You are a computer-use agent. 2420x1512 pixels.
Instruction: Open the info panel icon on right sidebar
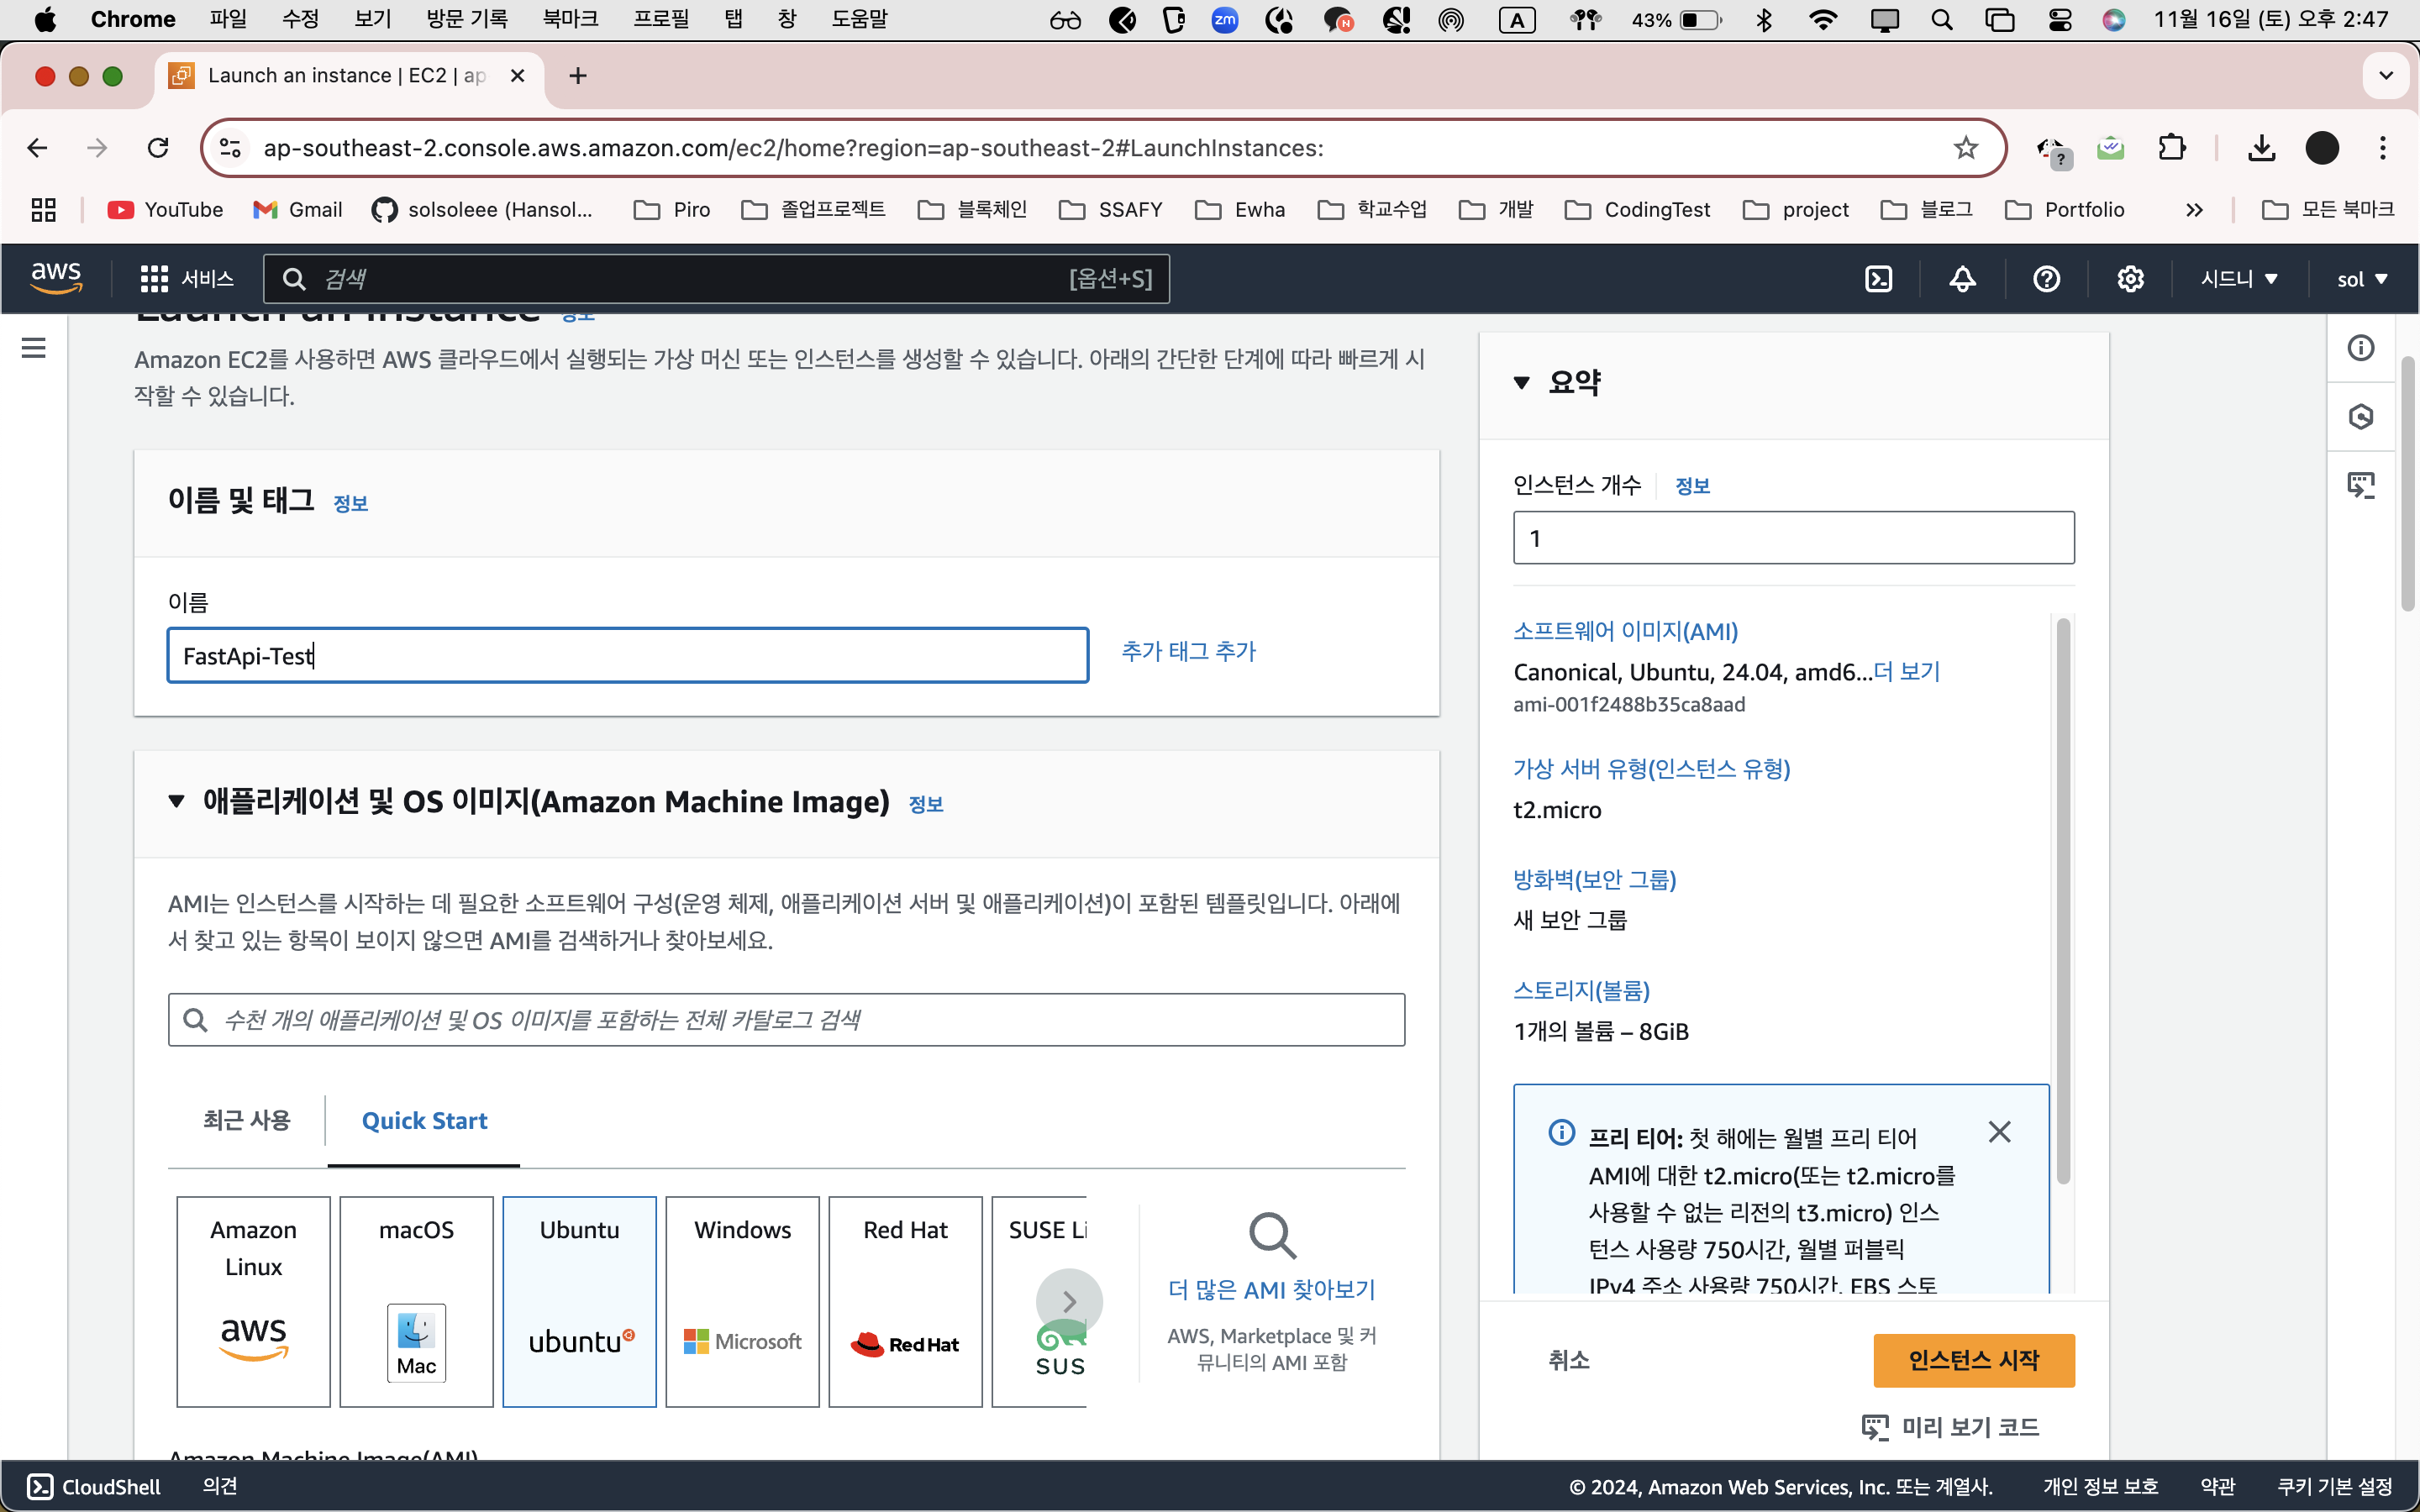click(x=2360, y=348)
